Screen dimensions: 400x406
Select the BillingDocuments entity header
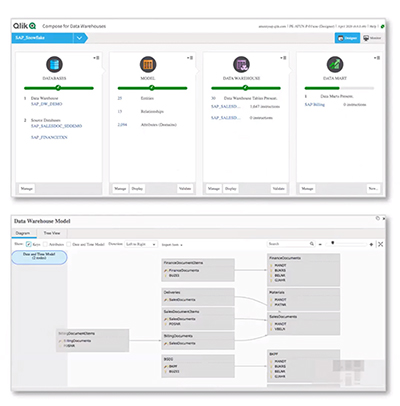click(x=198, y=336)
